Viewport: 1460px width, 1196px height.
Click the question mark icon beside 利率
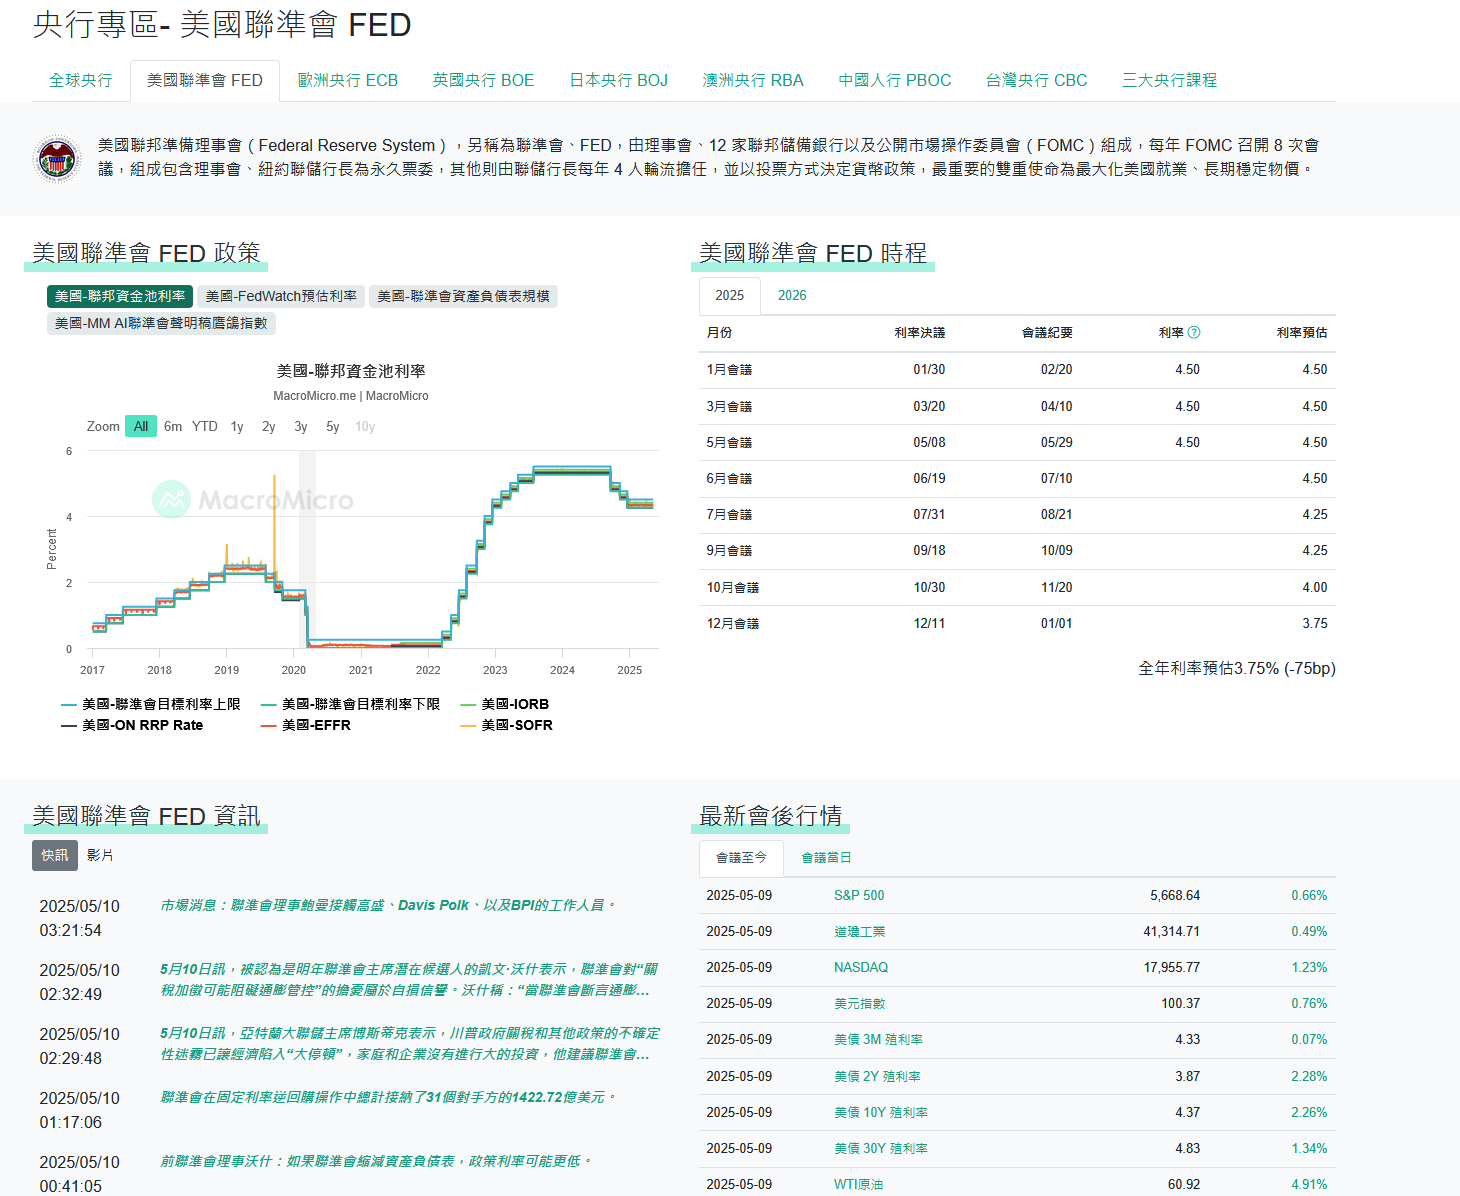click(x=1193, y=332)
